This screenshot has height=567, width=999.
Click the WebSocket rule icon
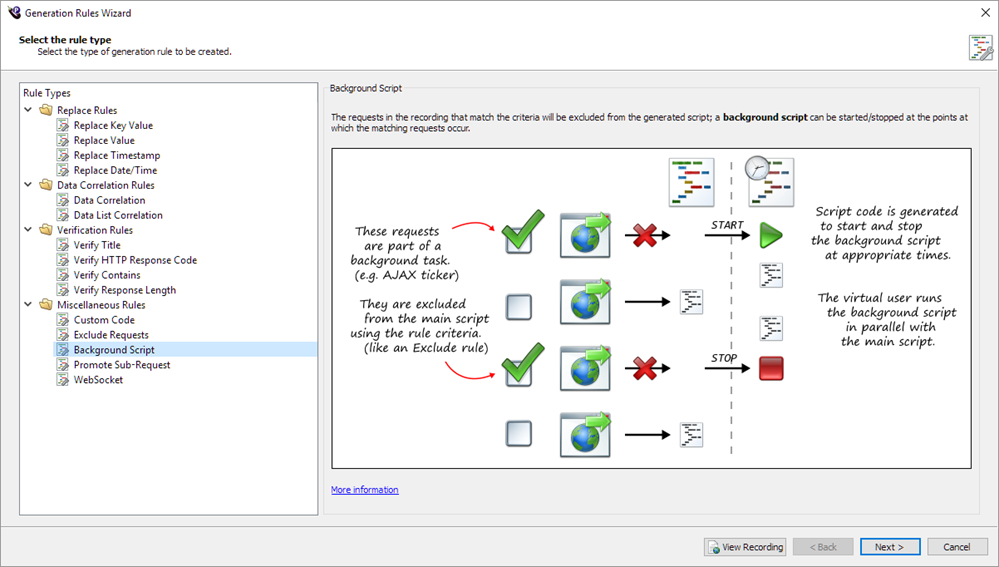tap(63, 381)
